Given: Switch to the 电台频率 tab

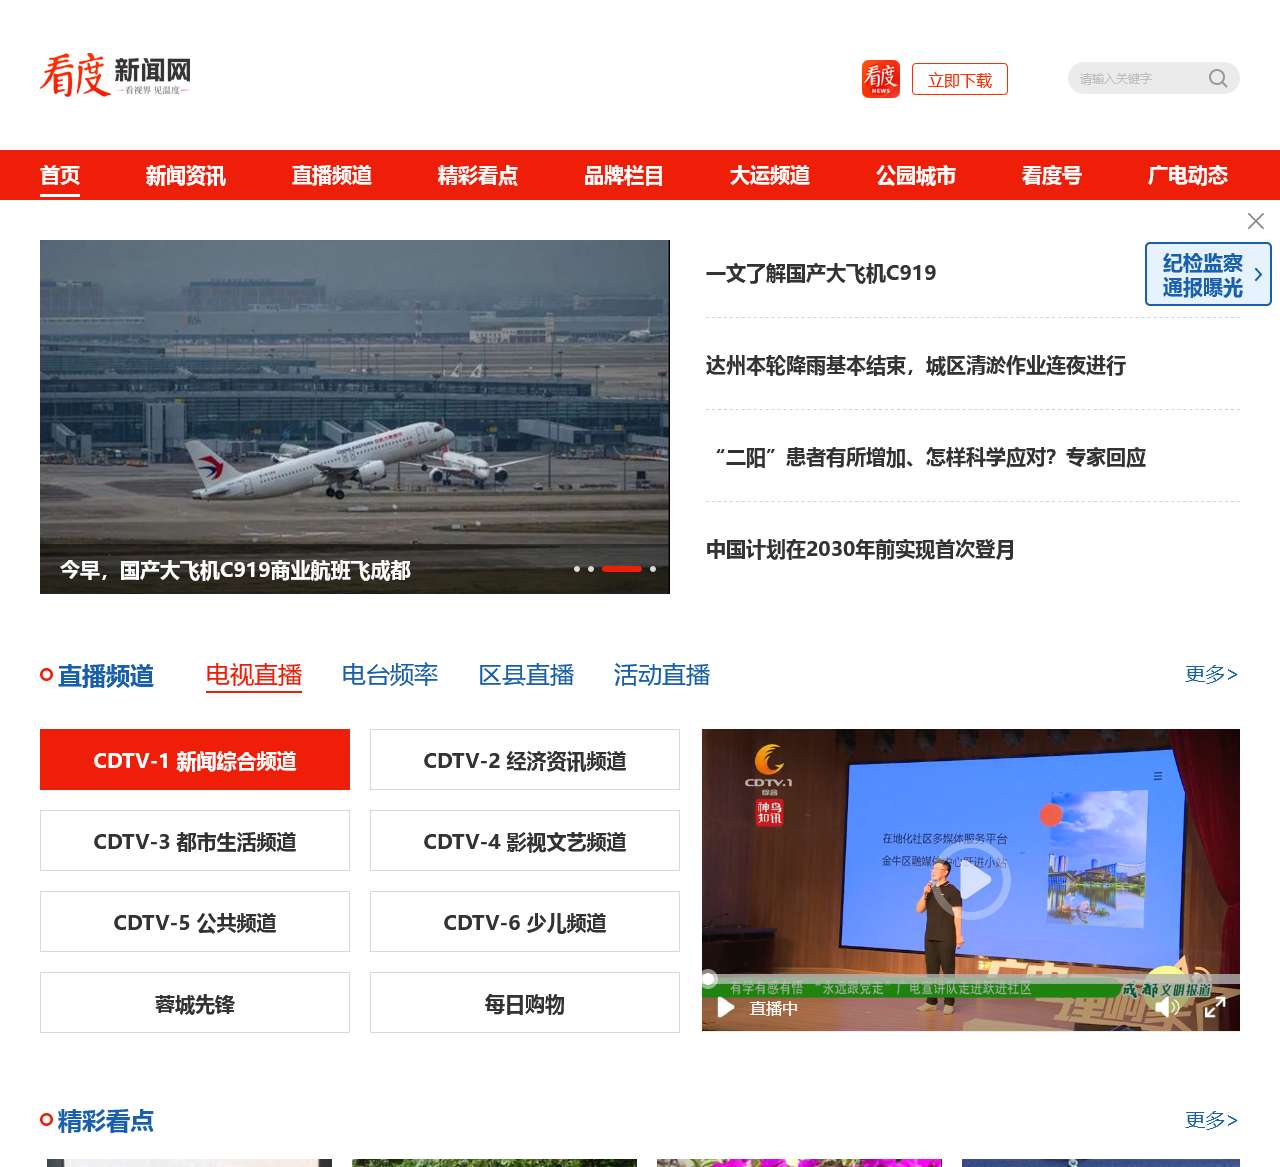Looking at the screenshot, I should click(390, 675).
